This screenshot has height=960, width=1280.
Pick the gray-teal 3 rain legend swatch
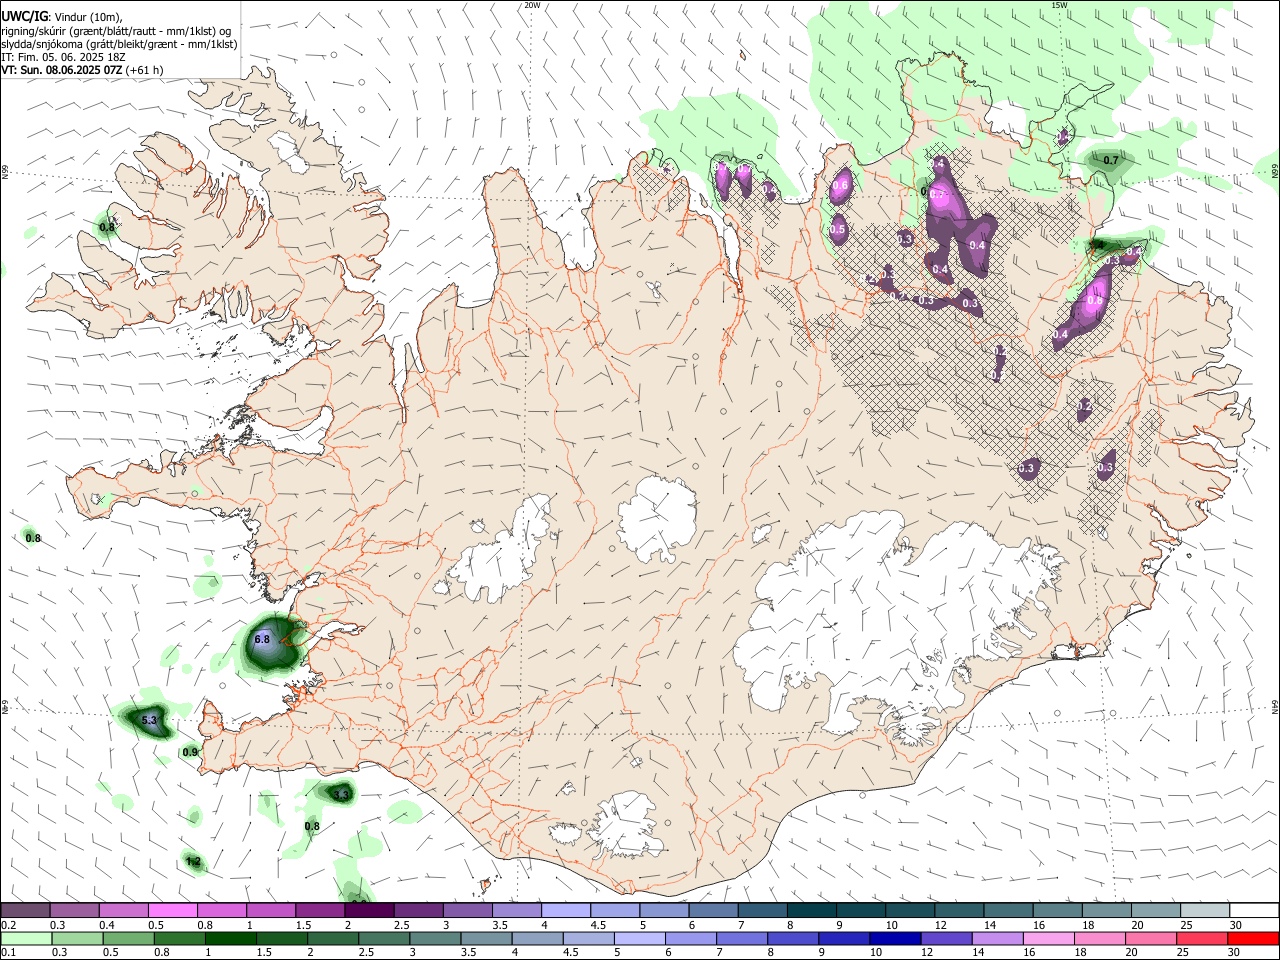click(x=433, y=938)
